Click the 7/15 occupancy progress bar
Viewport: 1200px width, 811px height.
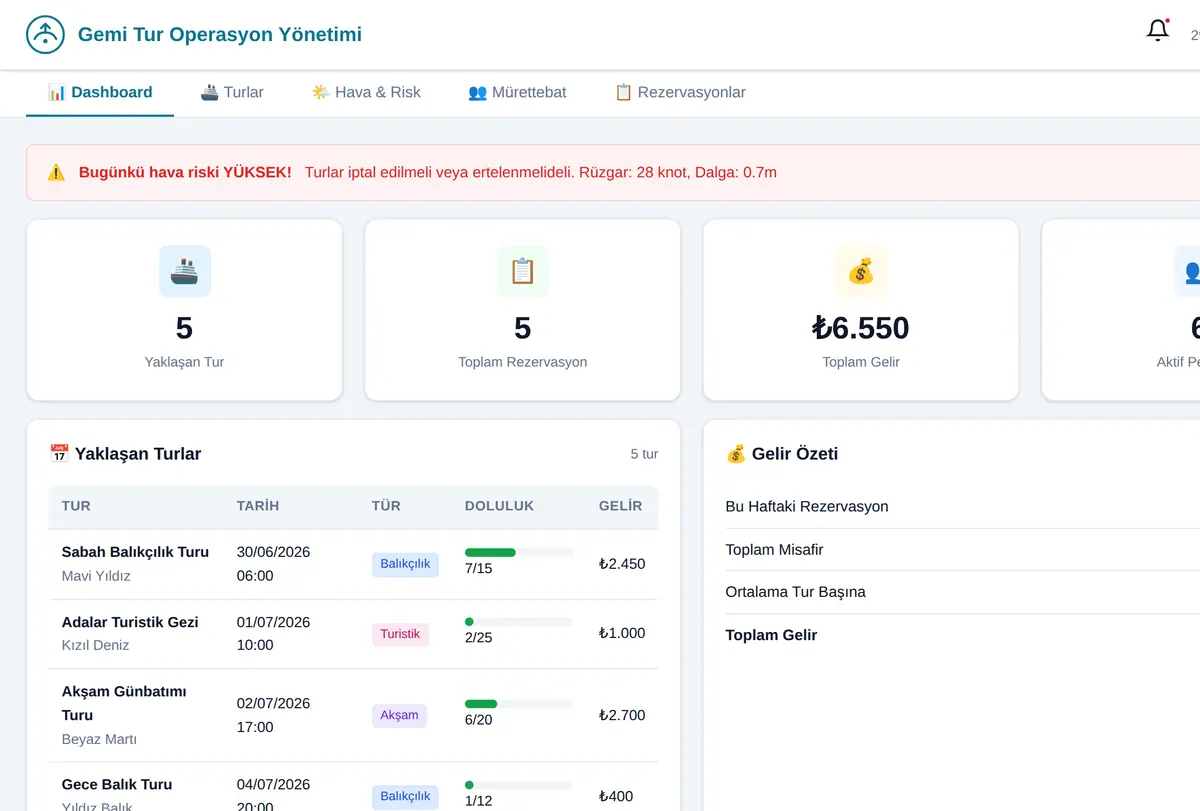point(519,552)
